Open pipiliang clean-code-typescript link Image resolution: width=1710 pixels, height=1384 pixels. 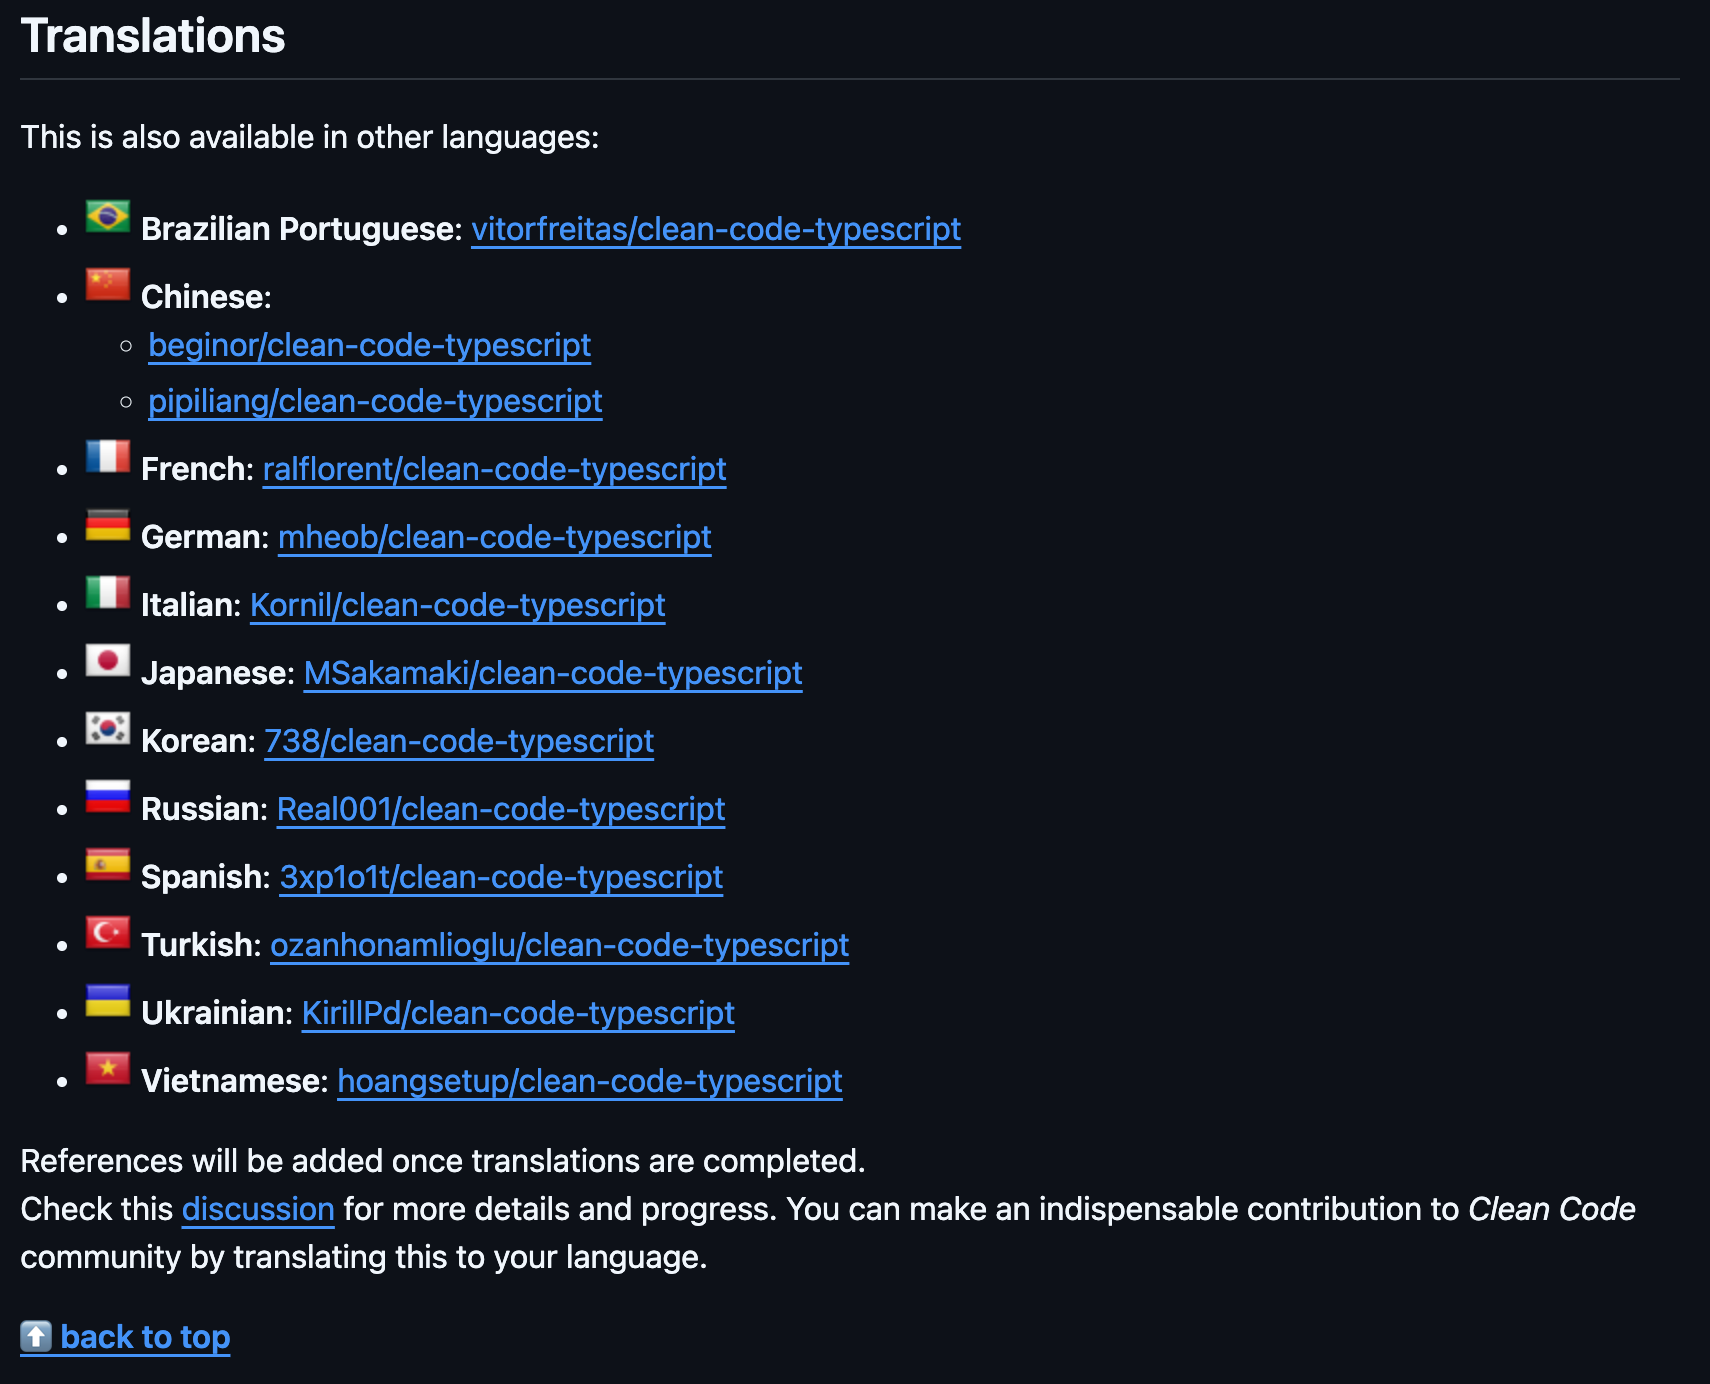(x=375, y=401)
